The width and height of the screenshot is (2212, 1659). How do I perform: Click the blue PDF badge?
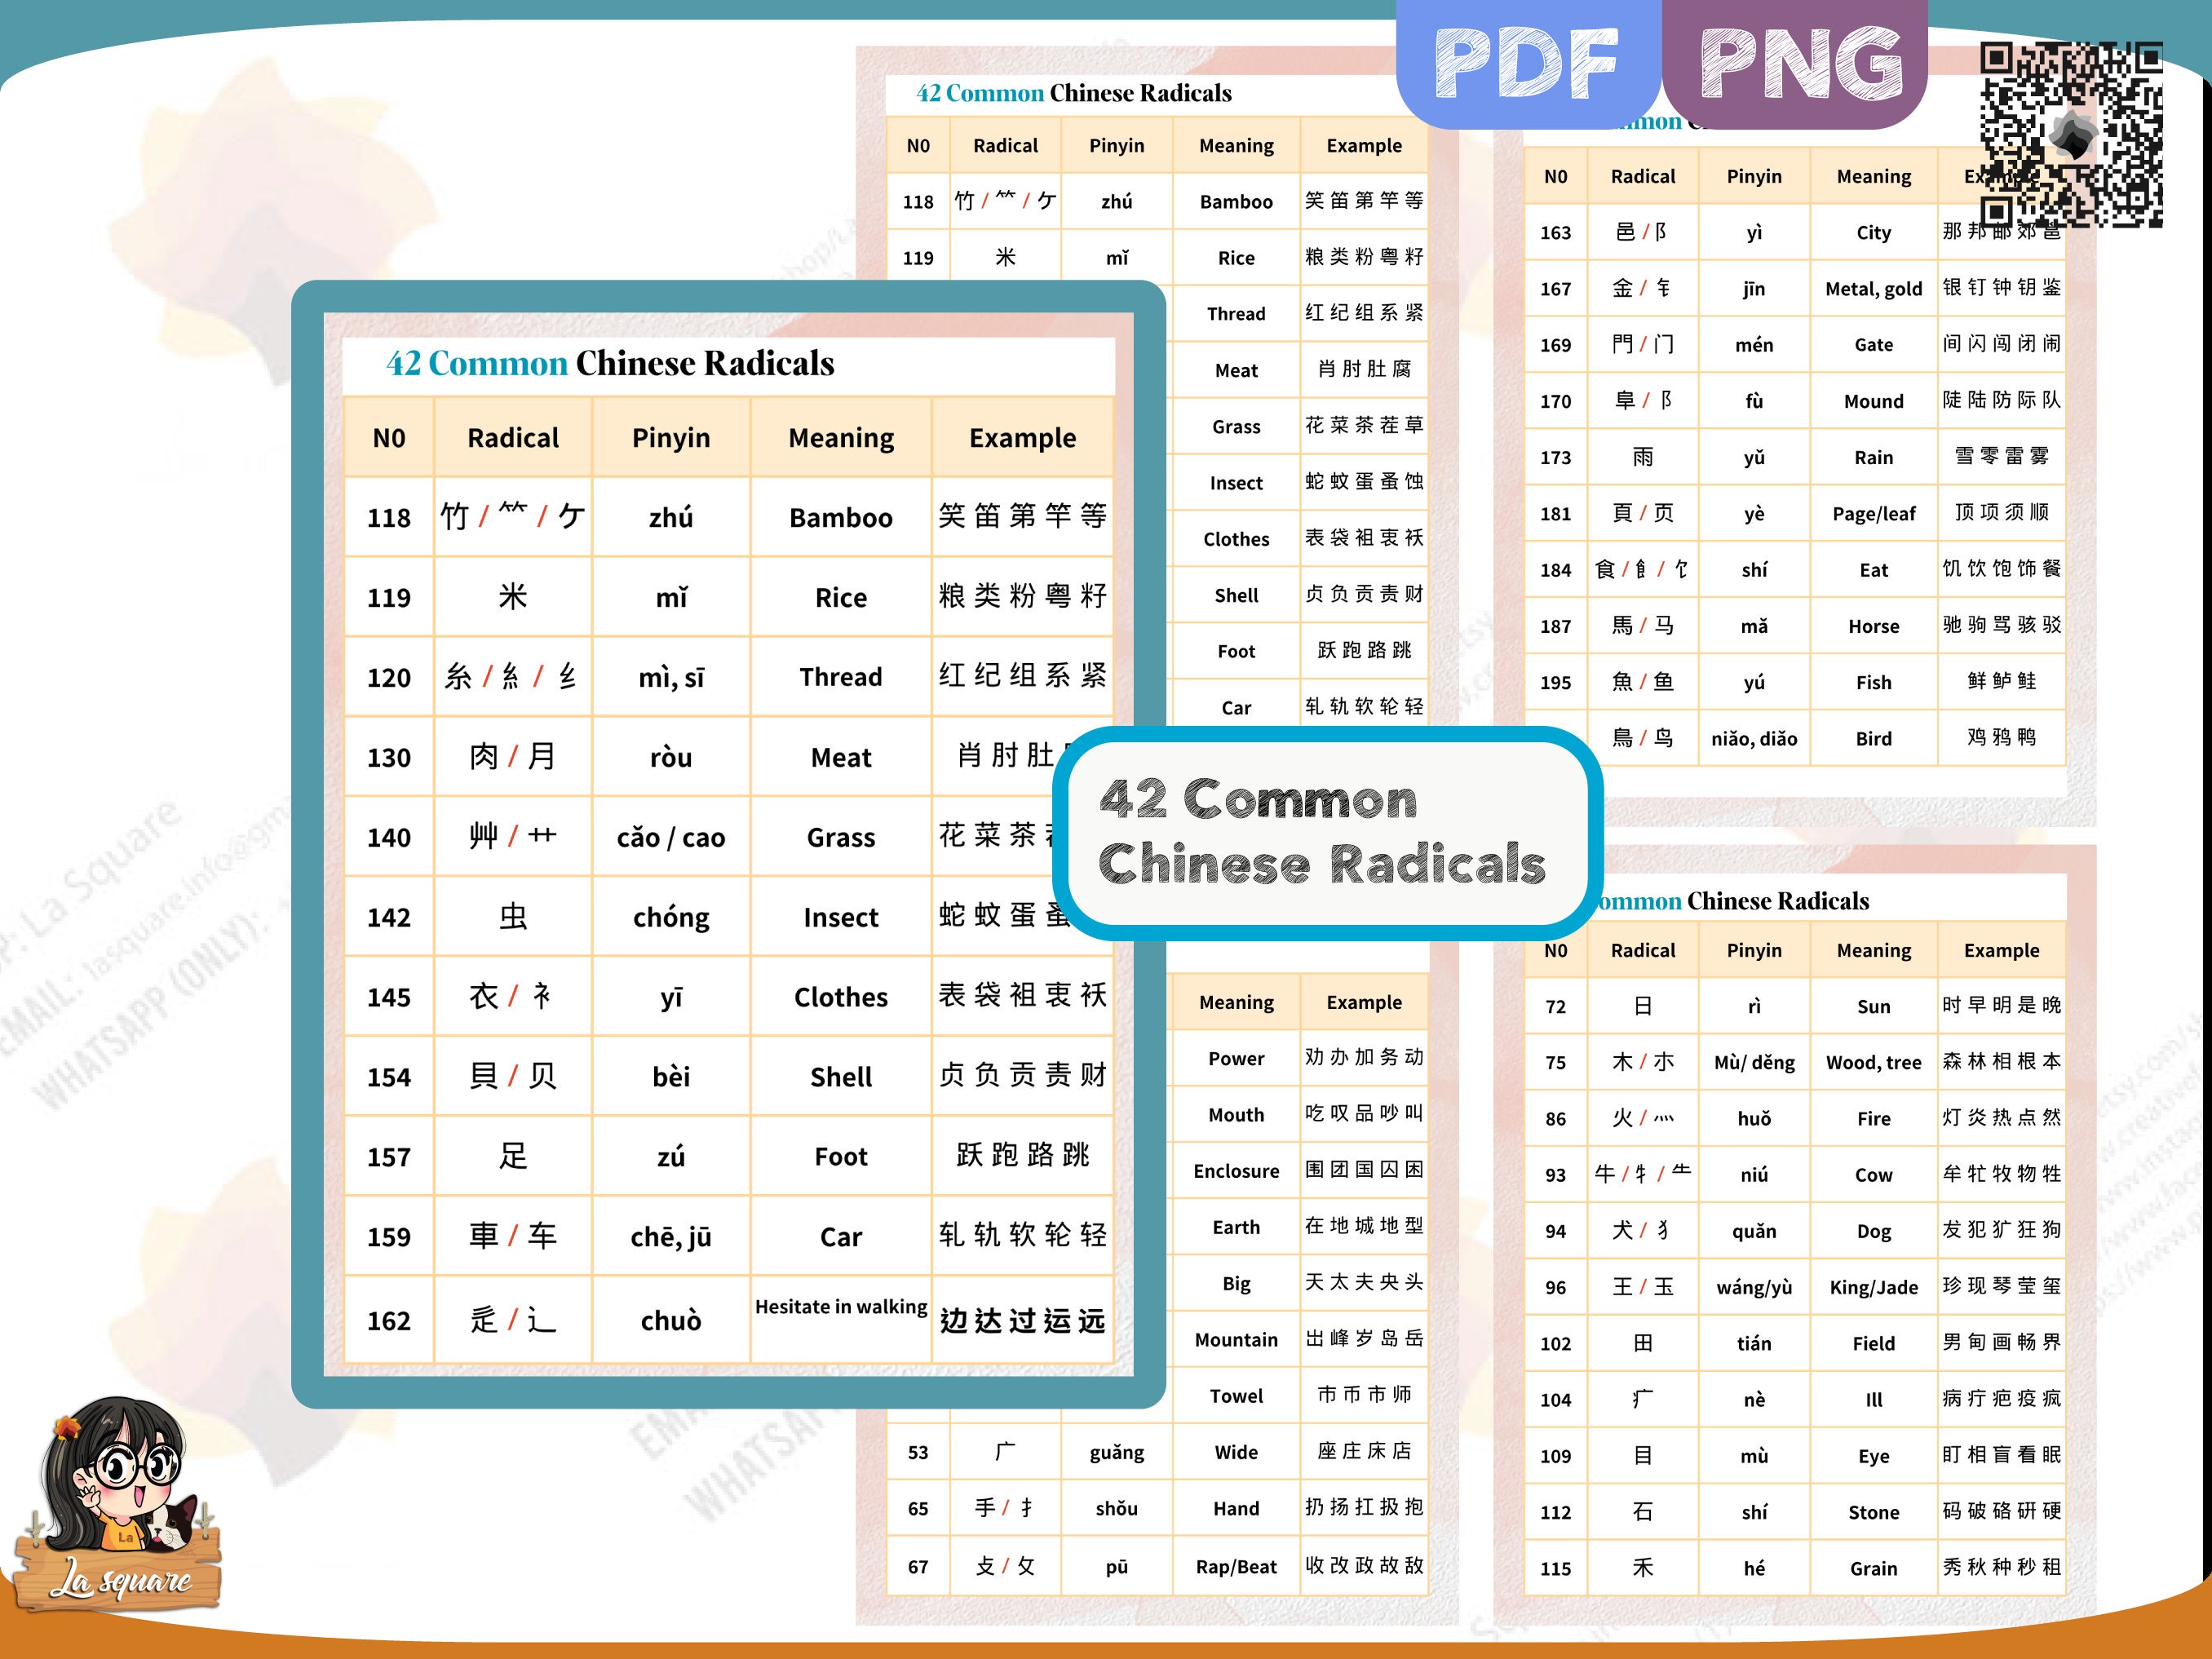1528,63
